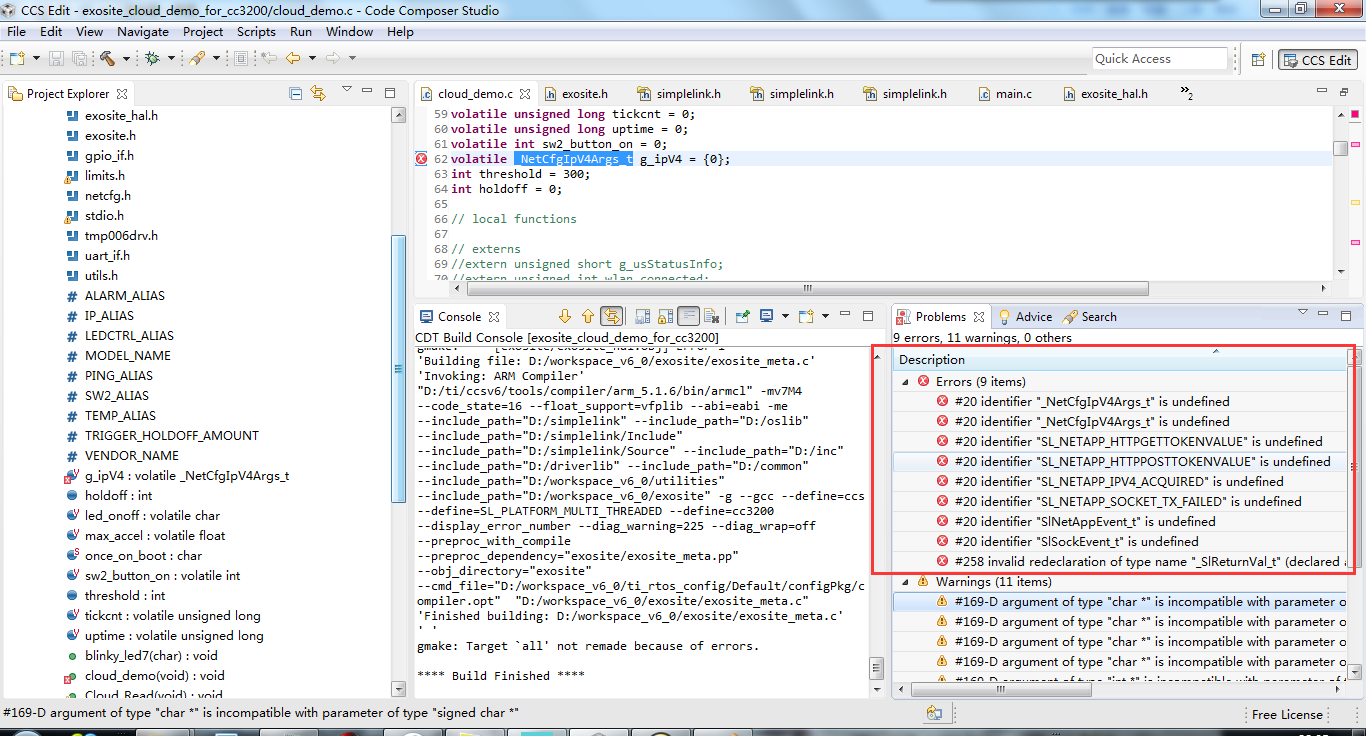Click the green Debug bug icon
Image resolution: width=1366 pixels, height=736 pixels.
[152, 59]
